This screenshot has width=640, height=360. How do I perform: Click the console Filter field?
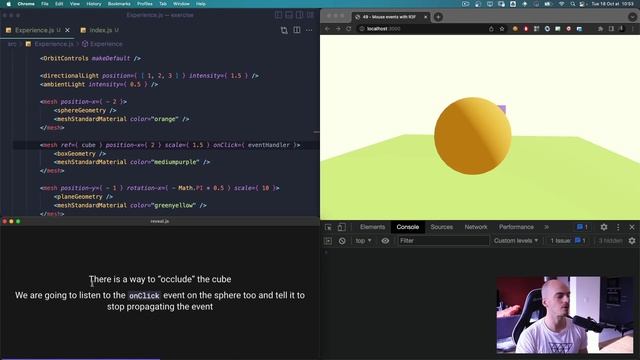click(443, 241)
